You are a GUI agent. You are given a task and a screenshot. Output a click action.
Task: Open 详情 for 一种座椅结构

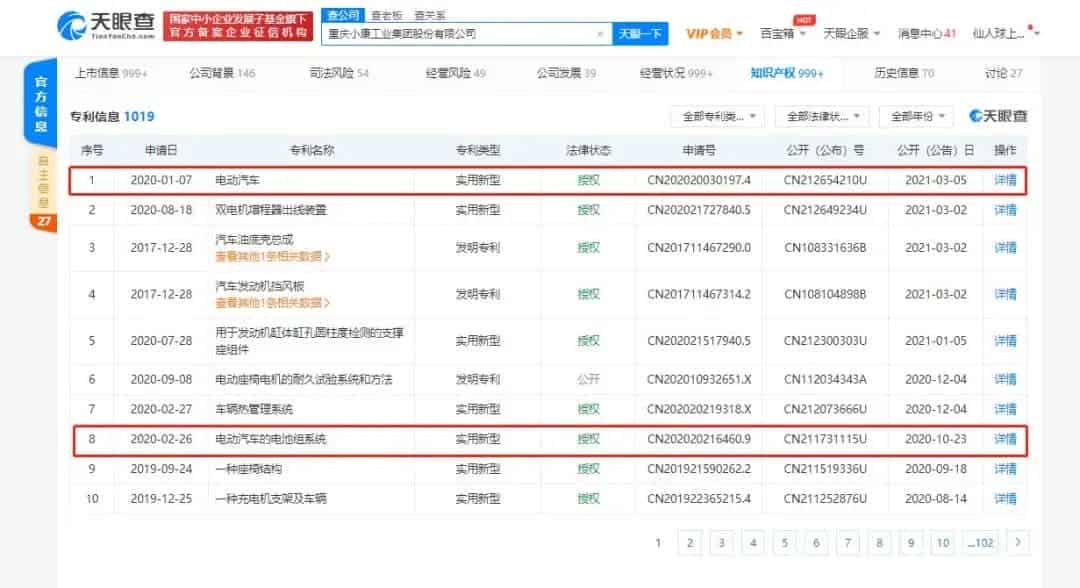pyautogui.click(x=1005, y=469)
